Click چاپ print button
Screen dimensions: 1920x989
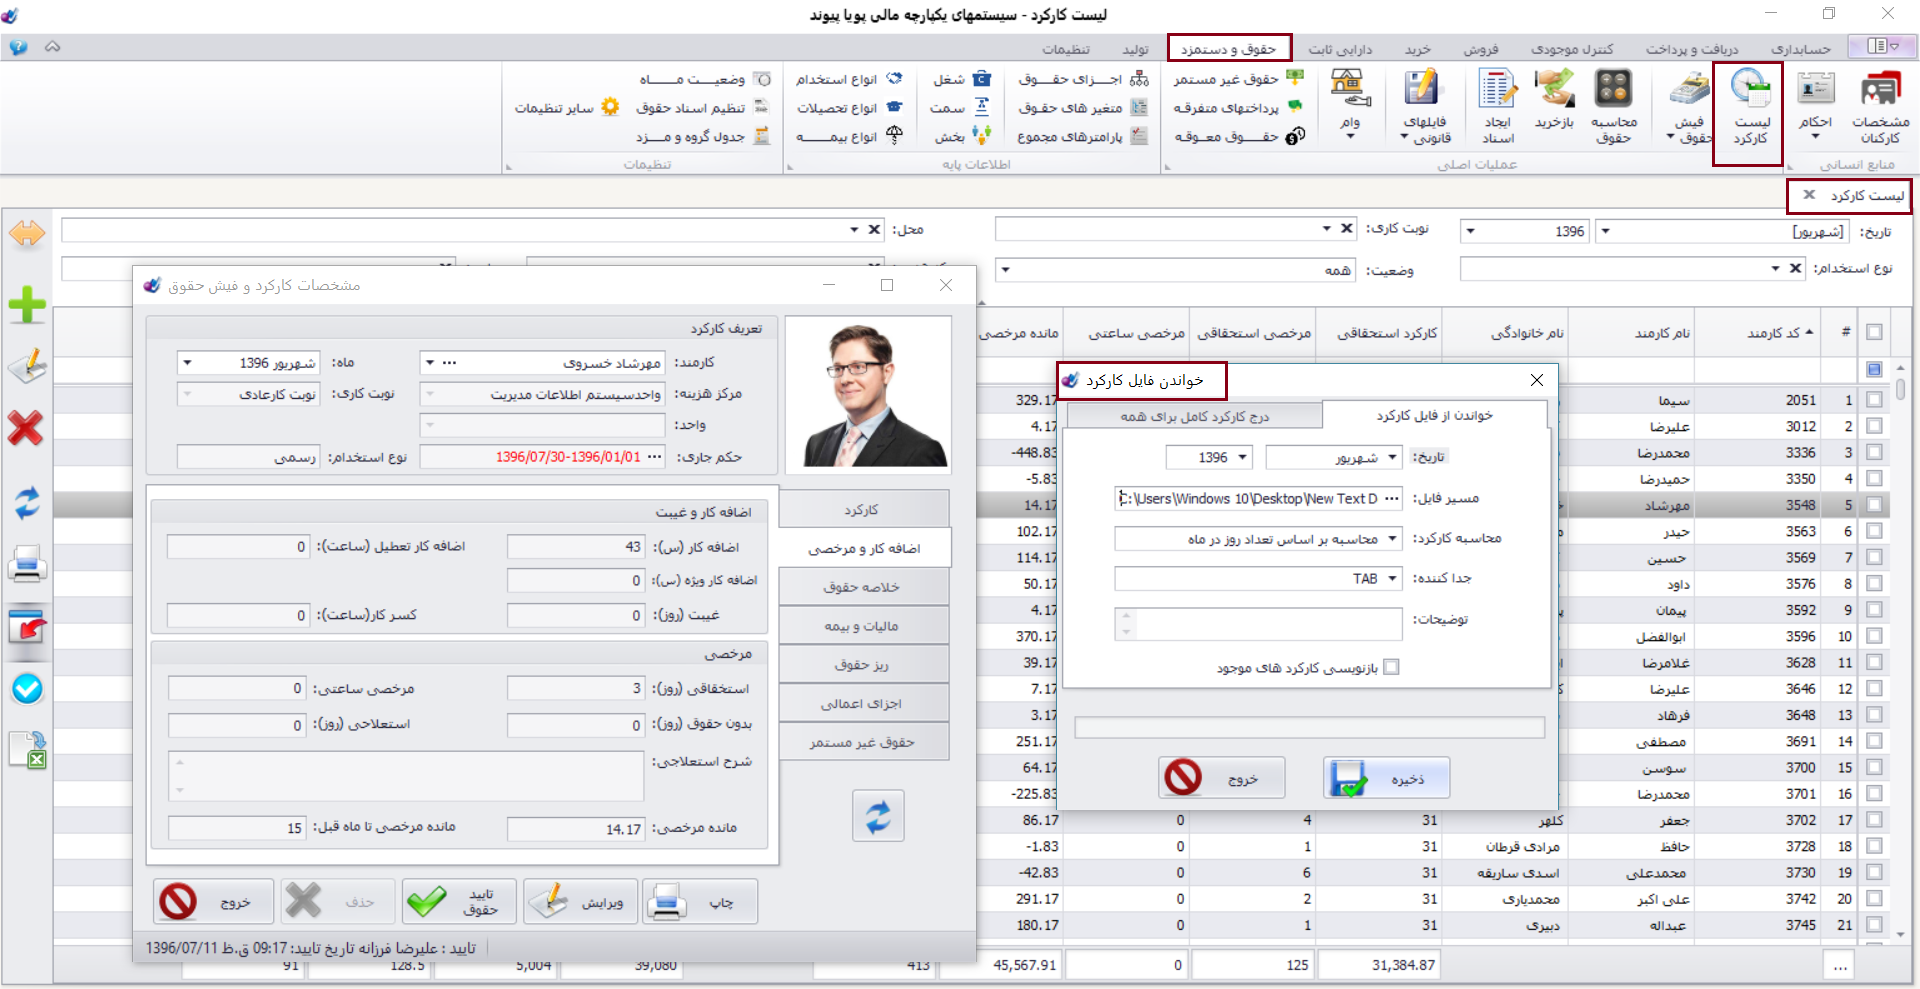point(700,902)
